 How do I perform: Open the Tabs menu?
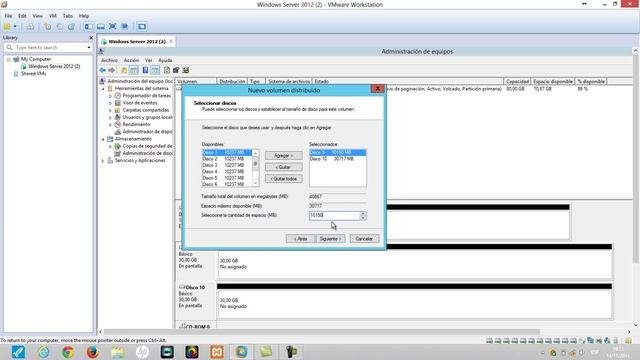click(68, 16)
